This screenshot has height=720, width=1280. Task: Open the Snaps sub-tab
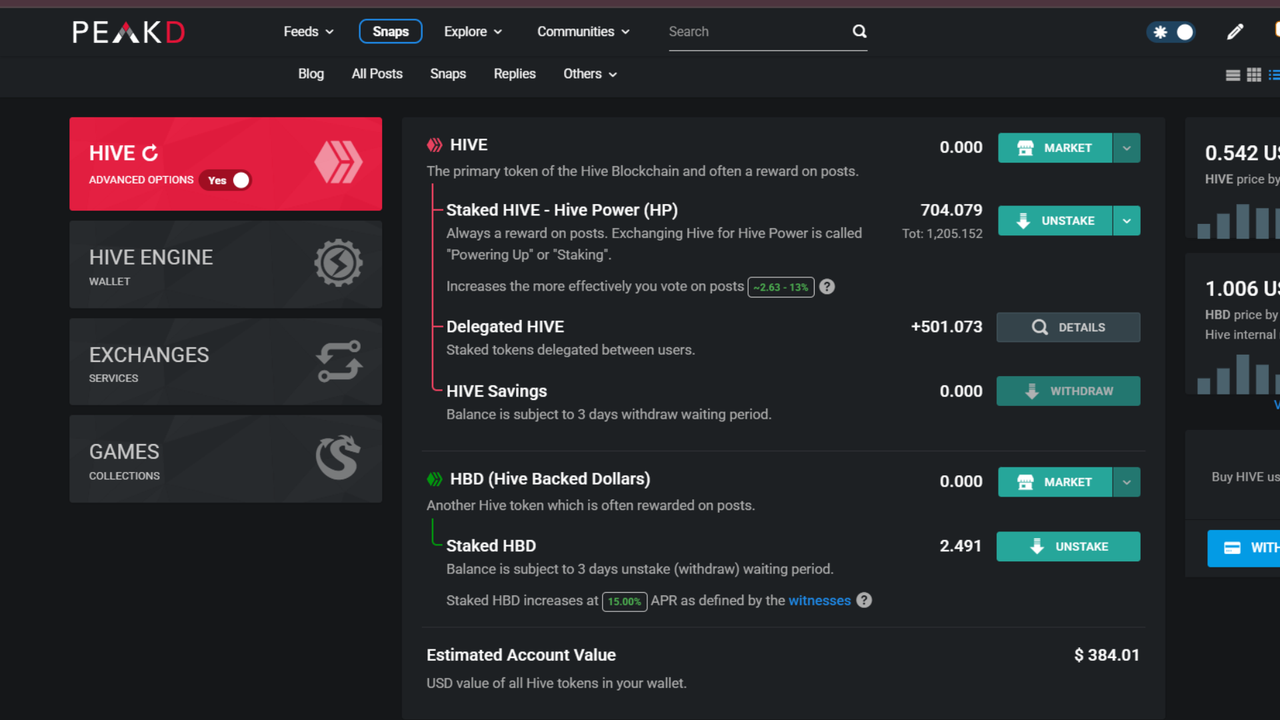448,74
